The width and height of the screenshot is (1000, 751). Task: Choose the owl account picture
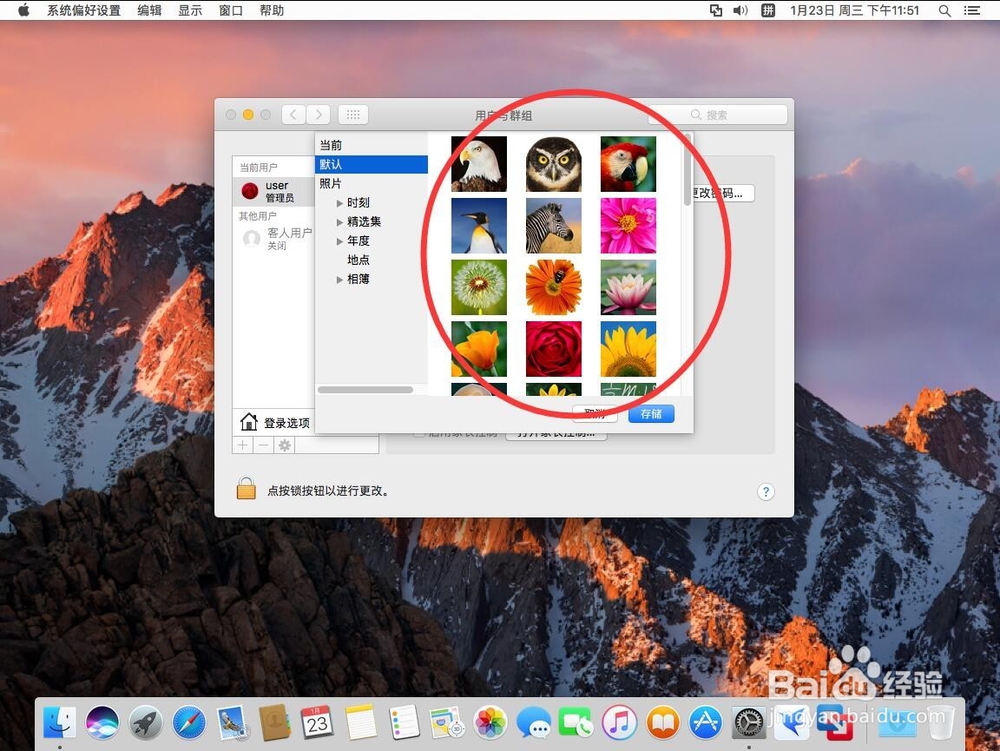click(553, 164)
